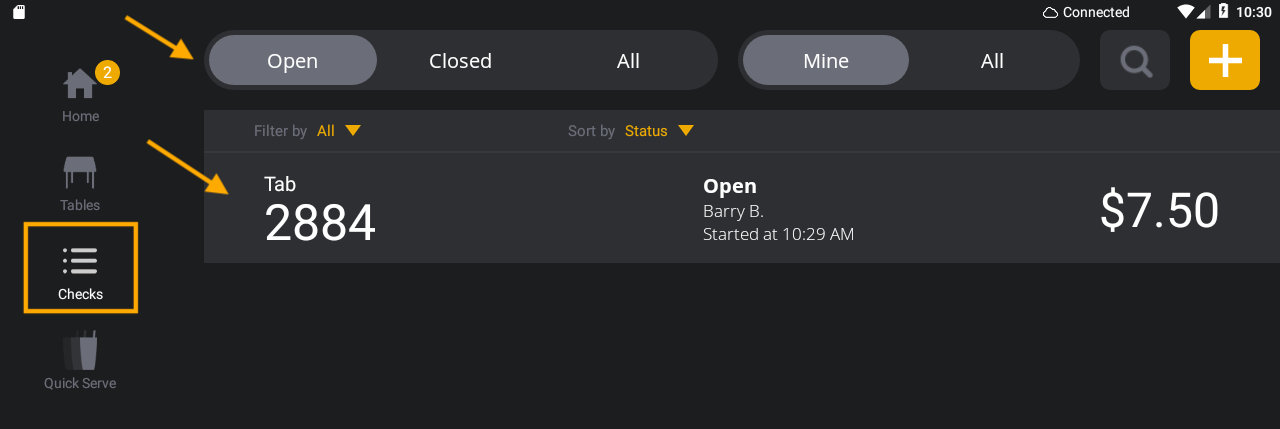The width and height of the screenshot is (1280, 429).
Task: Tap the Wi-Fi signal status icon
Action: pyautogui.click(x=1186, y=12)
